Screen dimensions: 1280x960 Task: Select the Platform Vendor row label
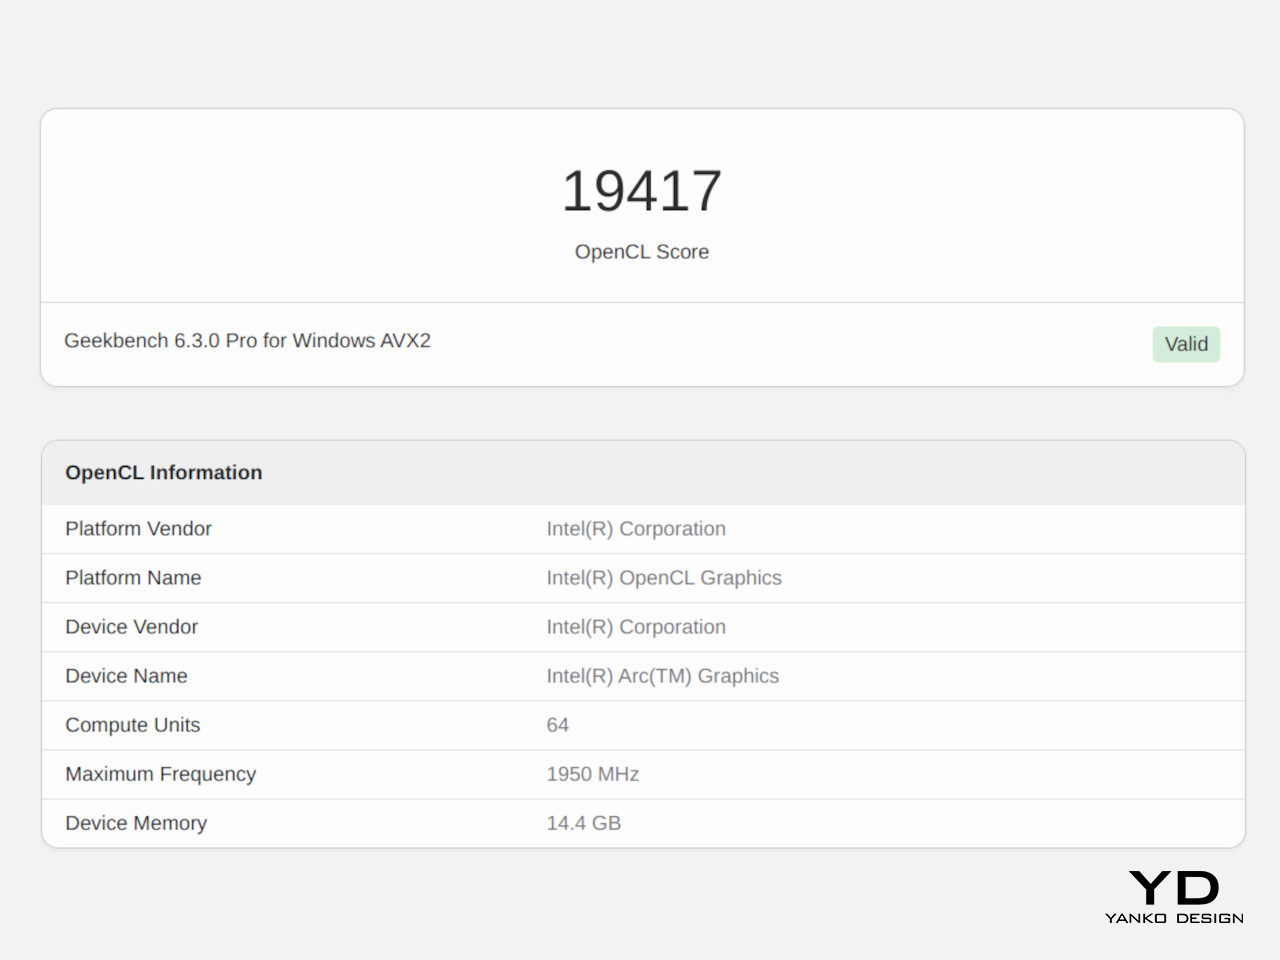point(138,529)
